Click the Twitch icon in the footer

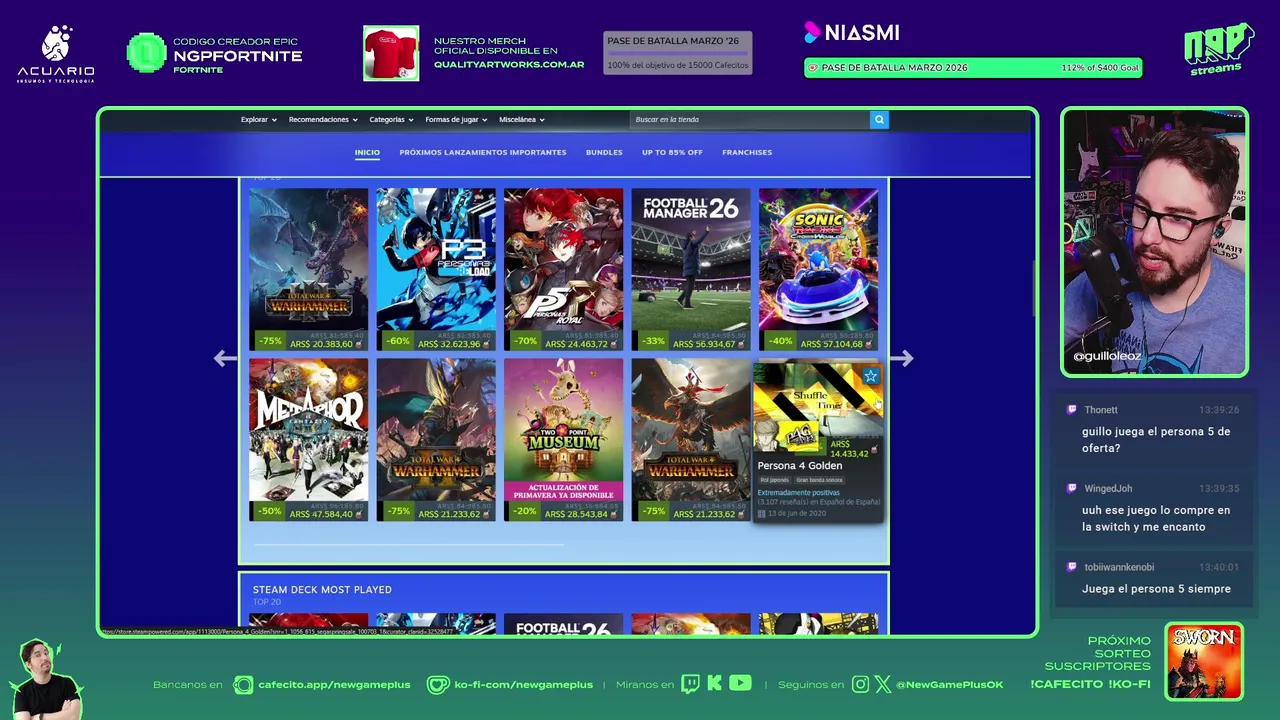point(690,684)
